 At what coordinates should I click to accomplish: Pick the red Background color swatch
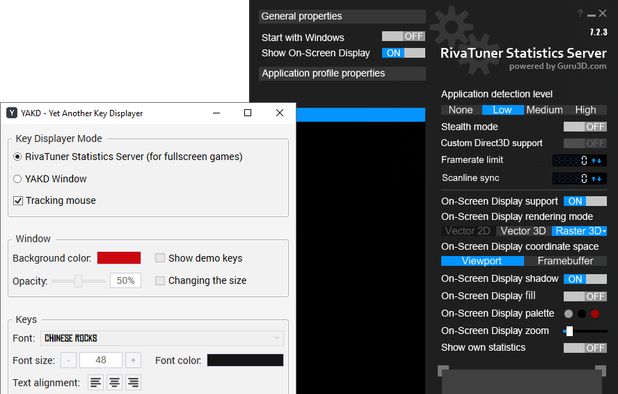click(119, 258)
